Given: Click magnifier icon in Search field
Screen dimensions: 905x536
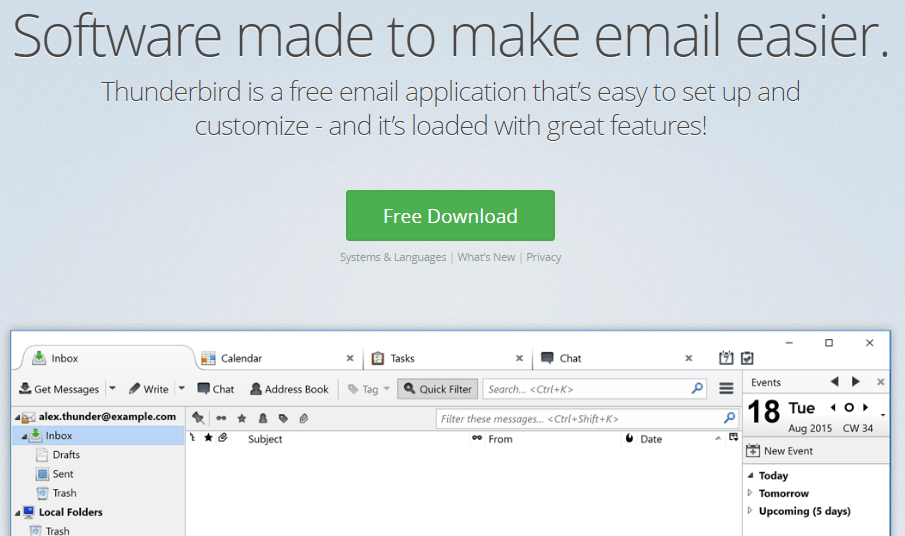Looking at the screenshot, I should point(697,388).
